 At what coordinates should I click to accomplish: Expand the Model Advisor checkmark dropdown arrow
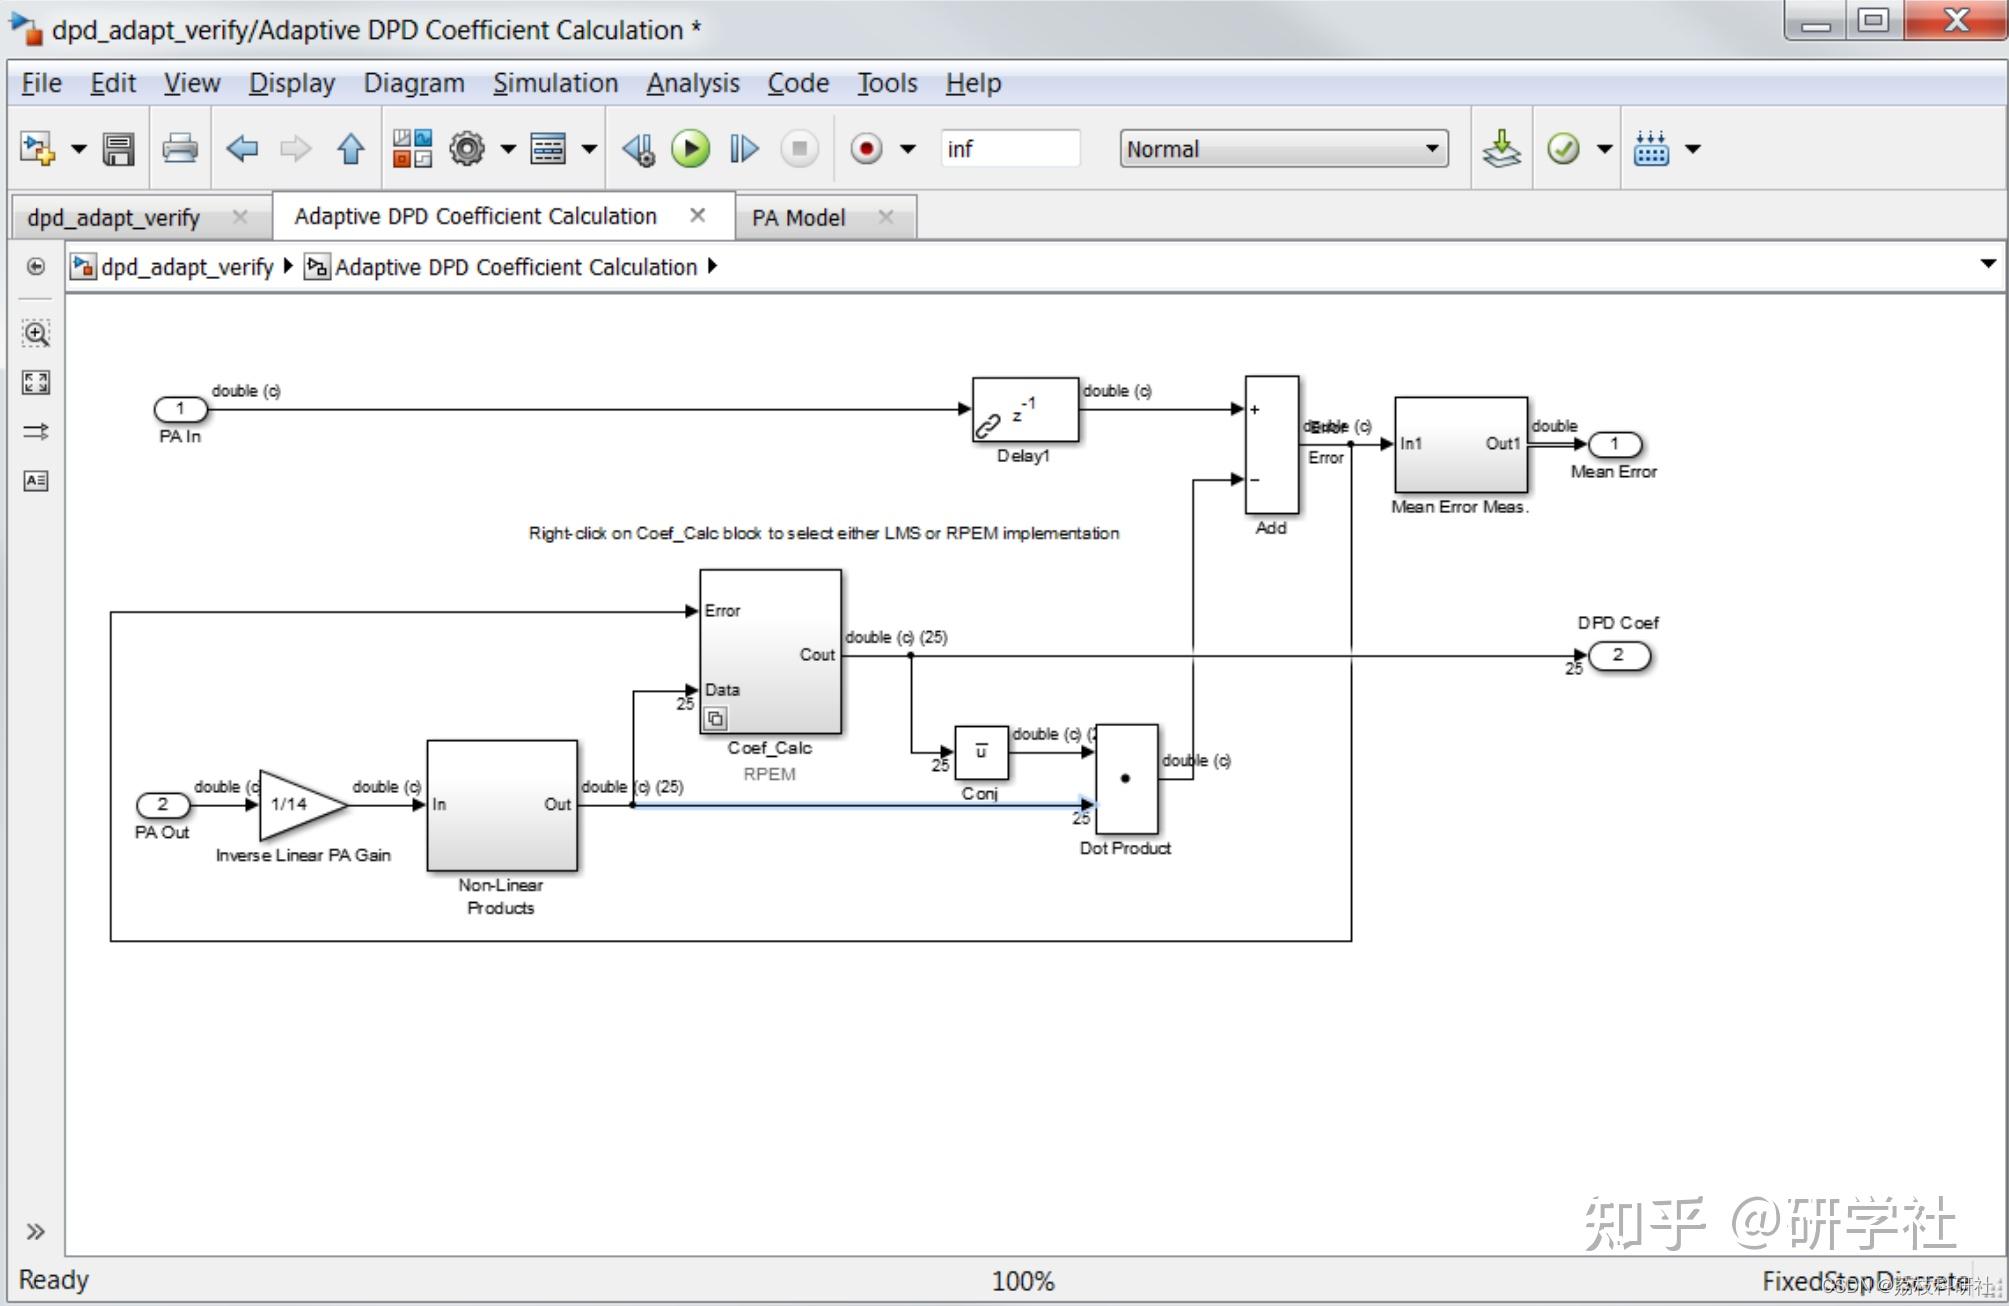(1604, 149)
